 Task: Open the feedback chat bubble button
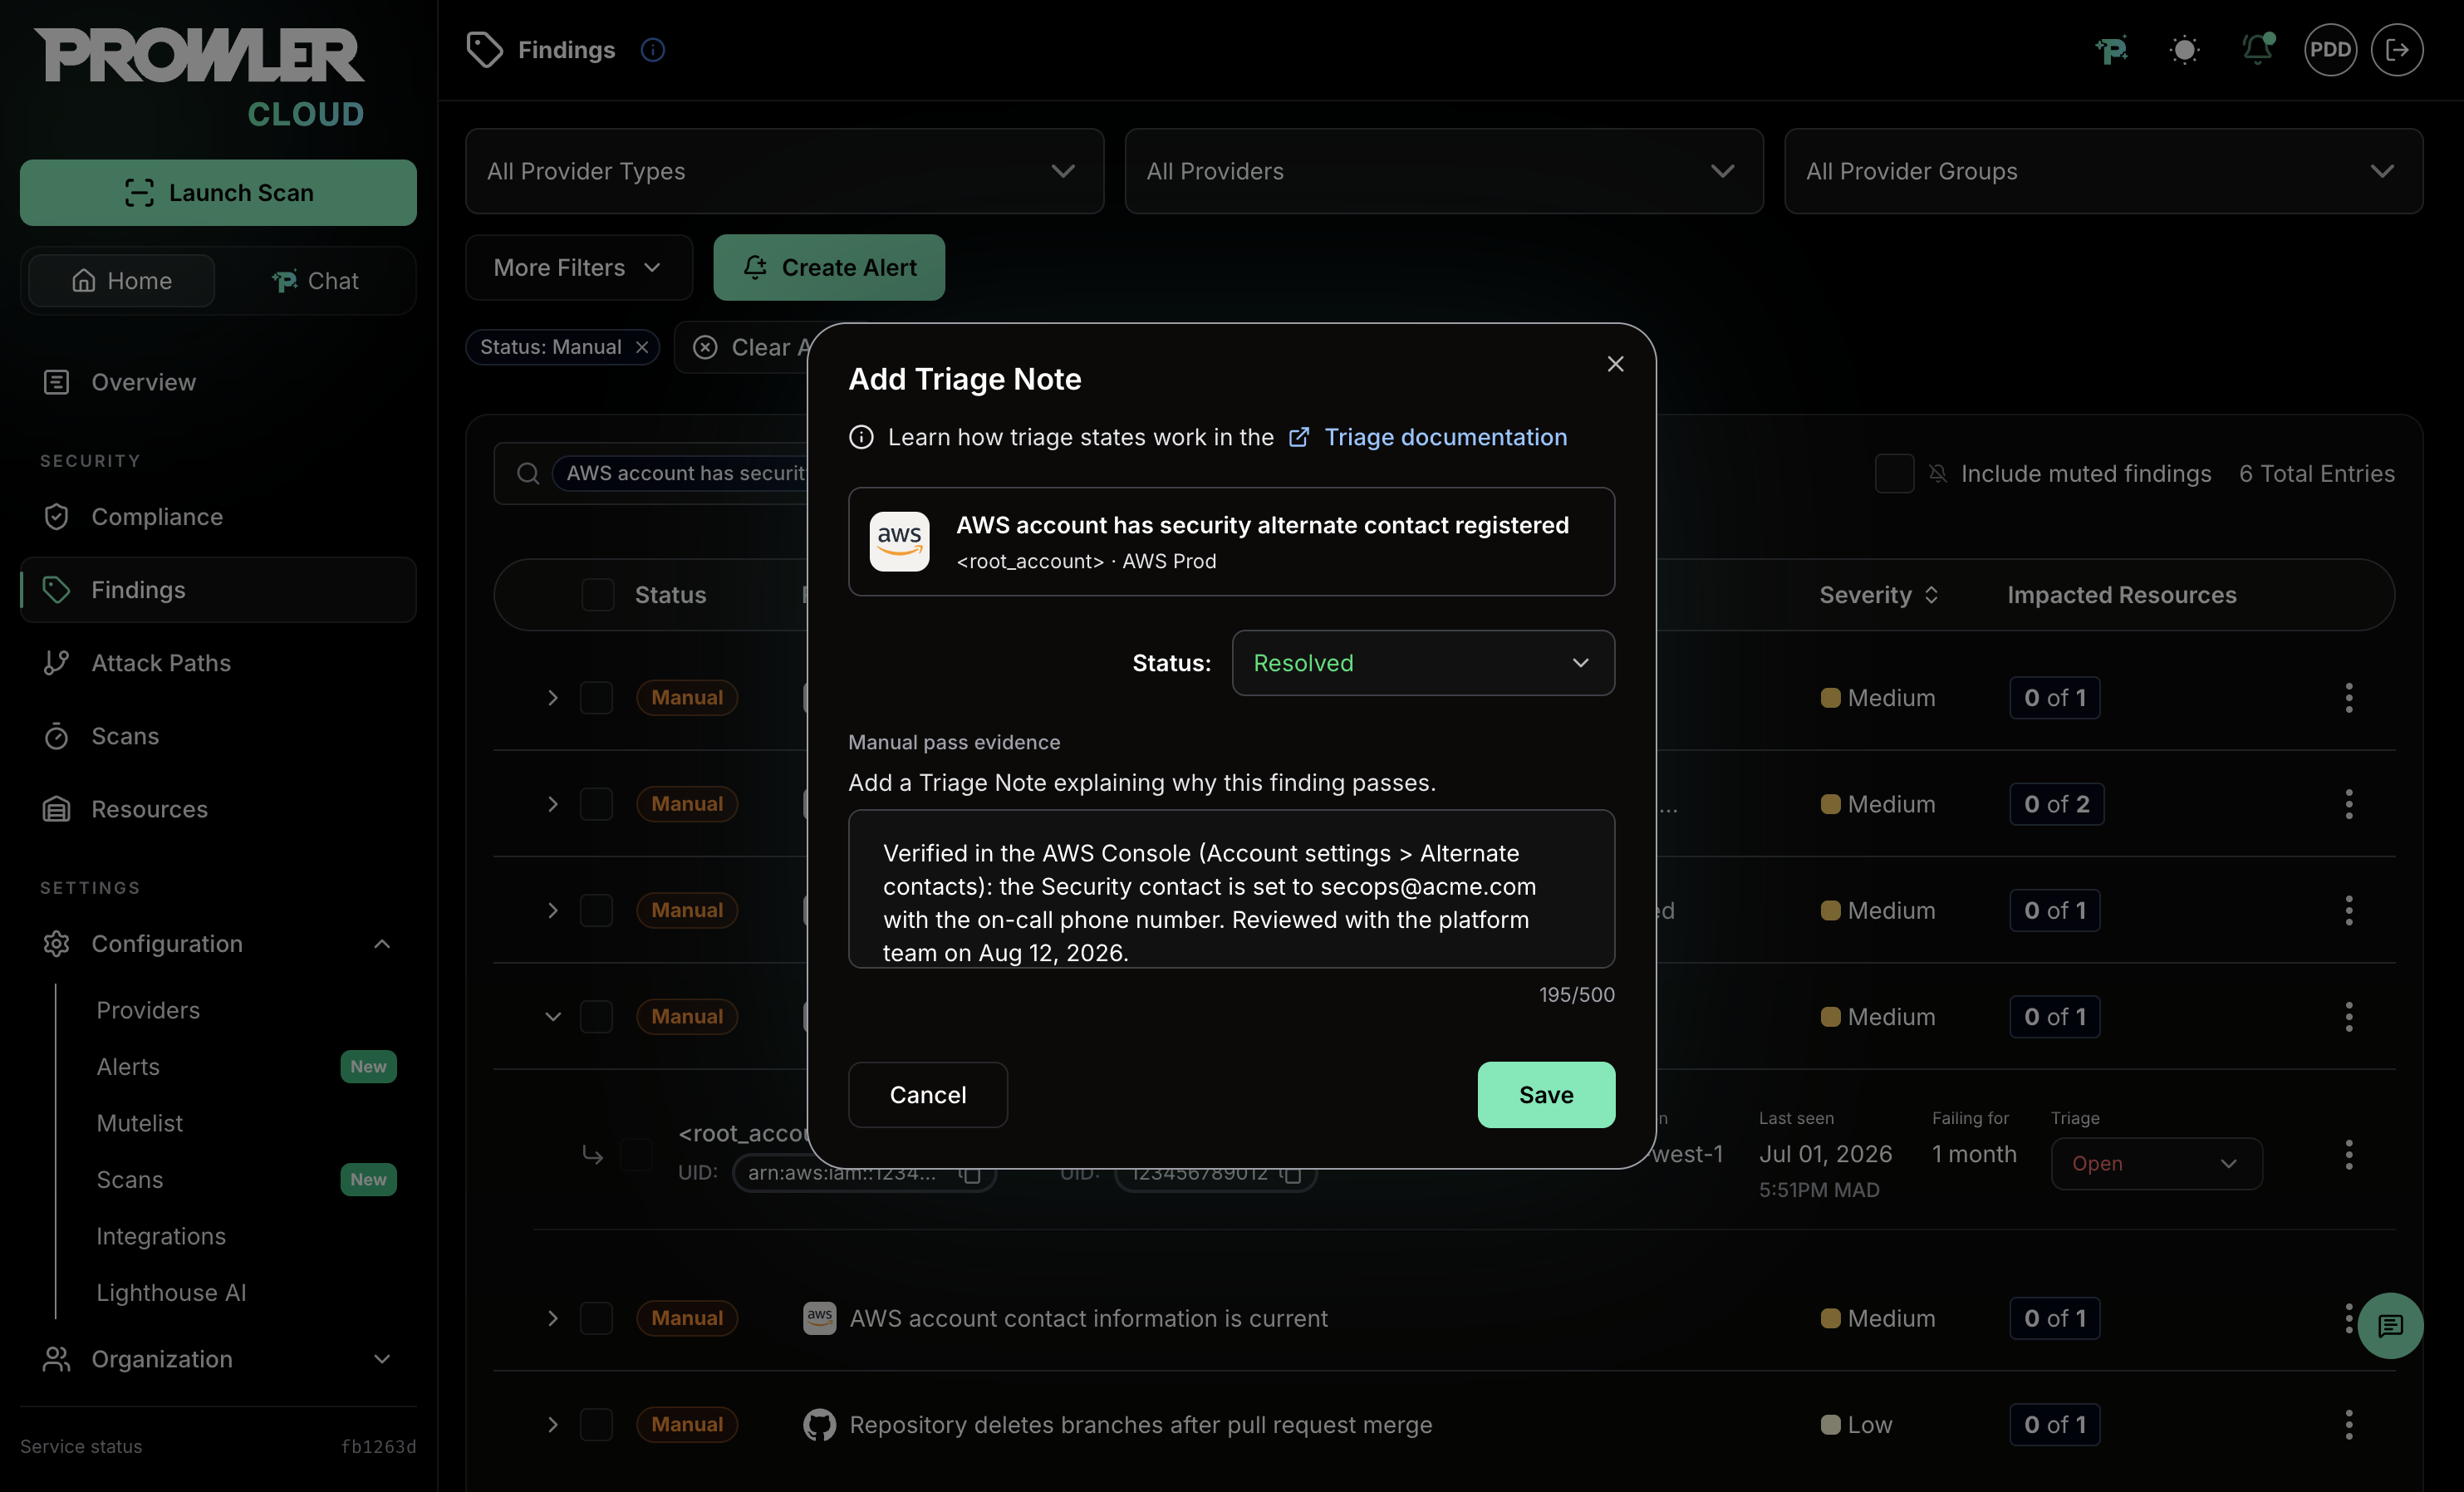click(x=2390, y=1326)
